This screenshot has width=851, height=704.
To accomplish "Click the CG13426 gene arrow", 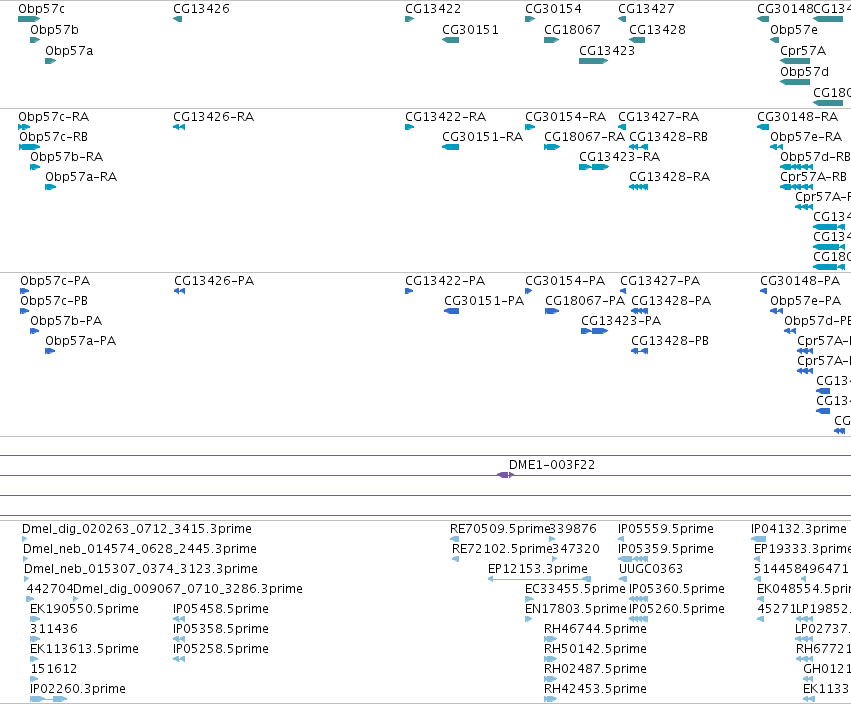I will (177, 19).
